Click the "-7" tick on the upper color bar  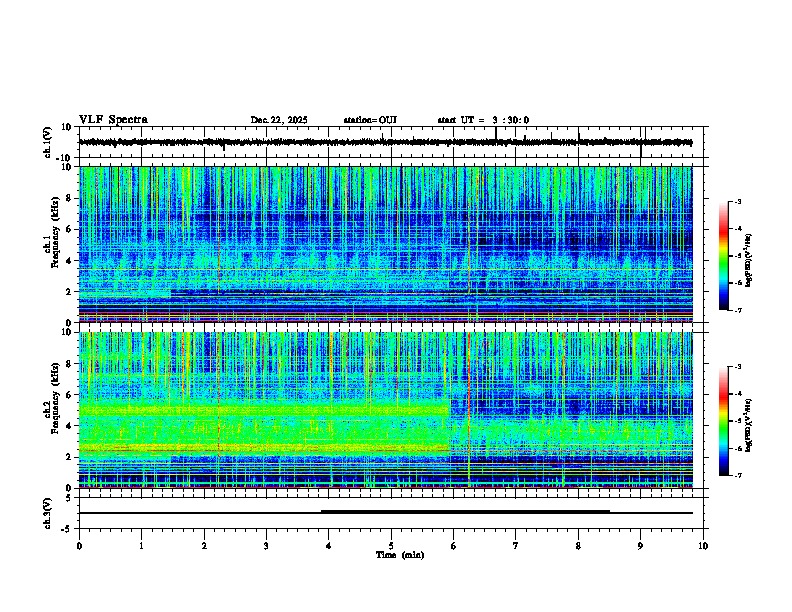(737, 310)
